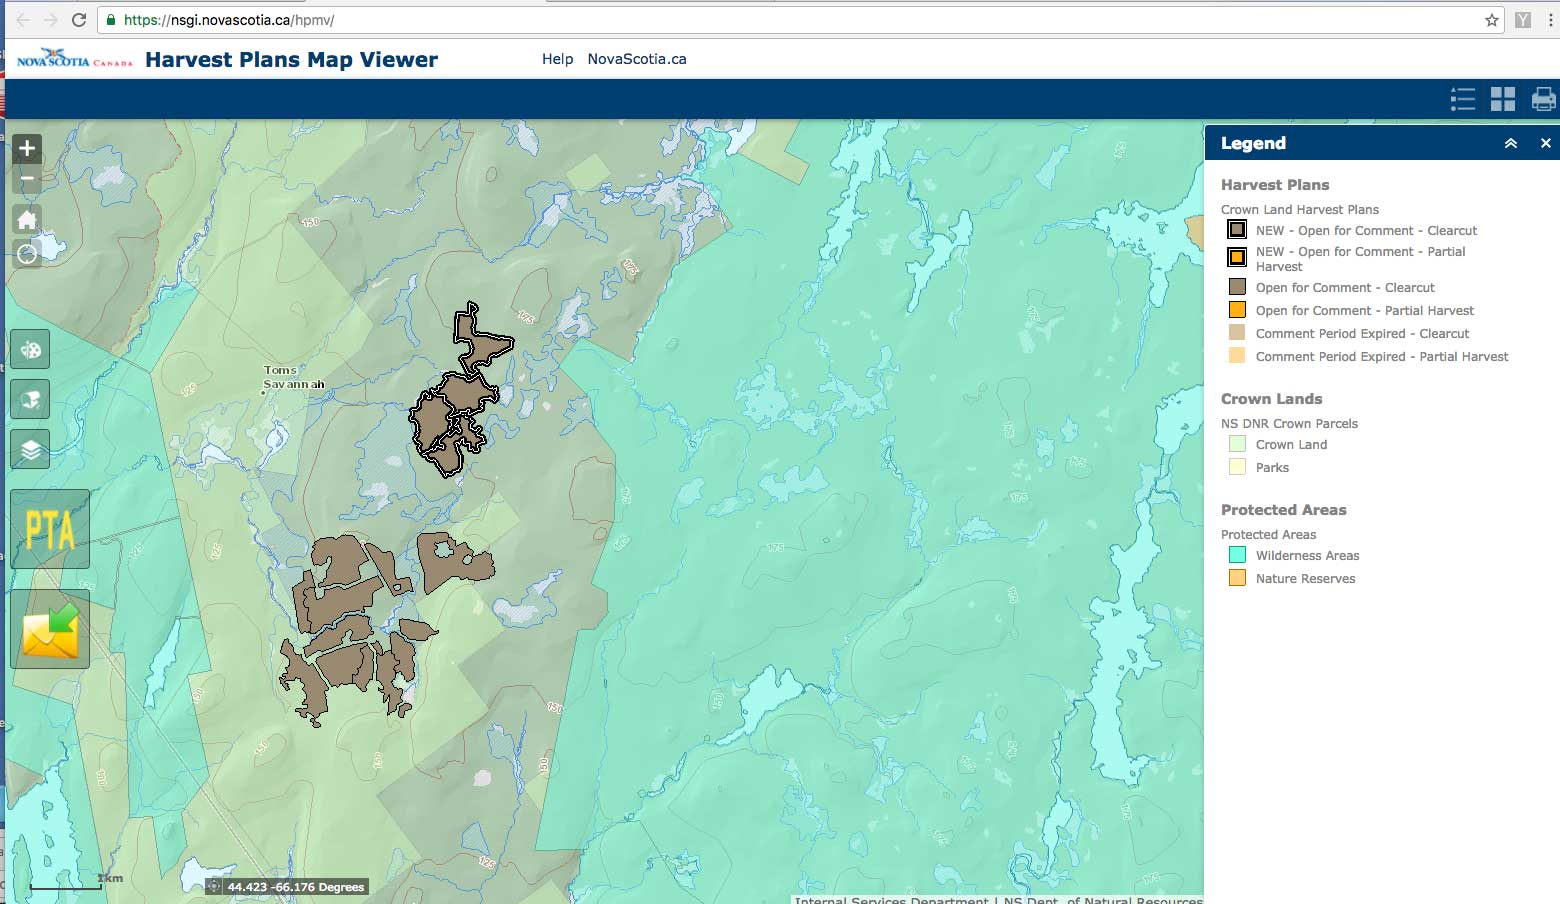1560x904 pixels.
Task: Open the basemap palette tool
Action: 29,348
